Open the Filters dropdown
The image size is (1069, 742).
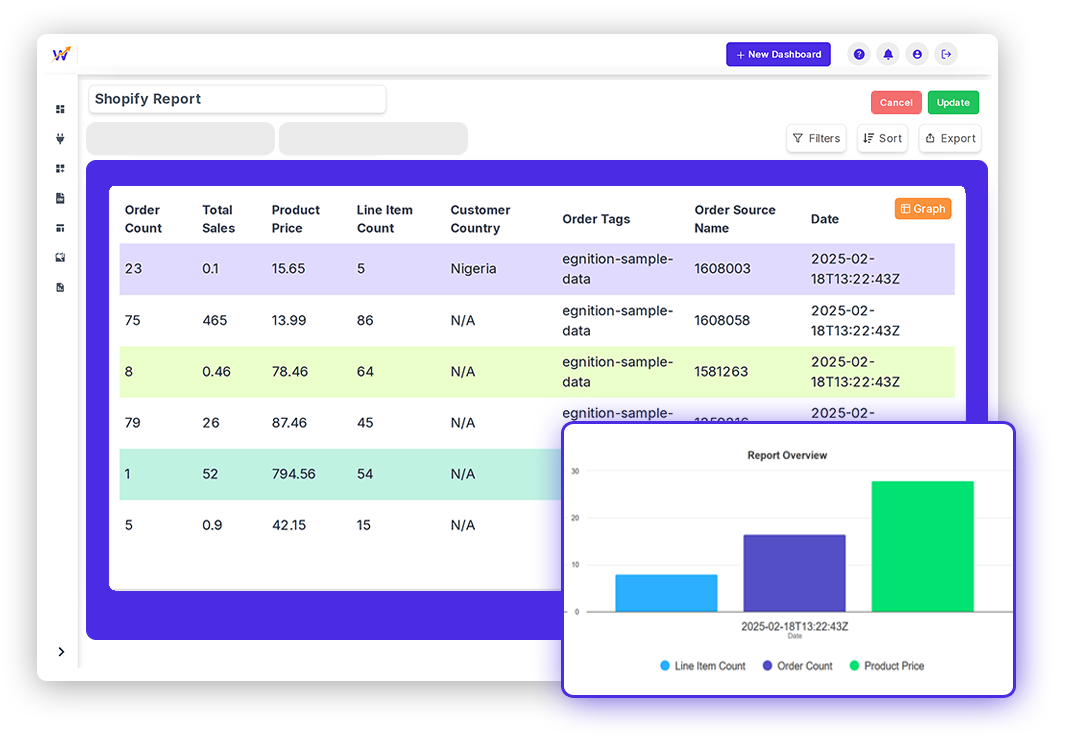click(x=816, y=138)
